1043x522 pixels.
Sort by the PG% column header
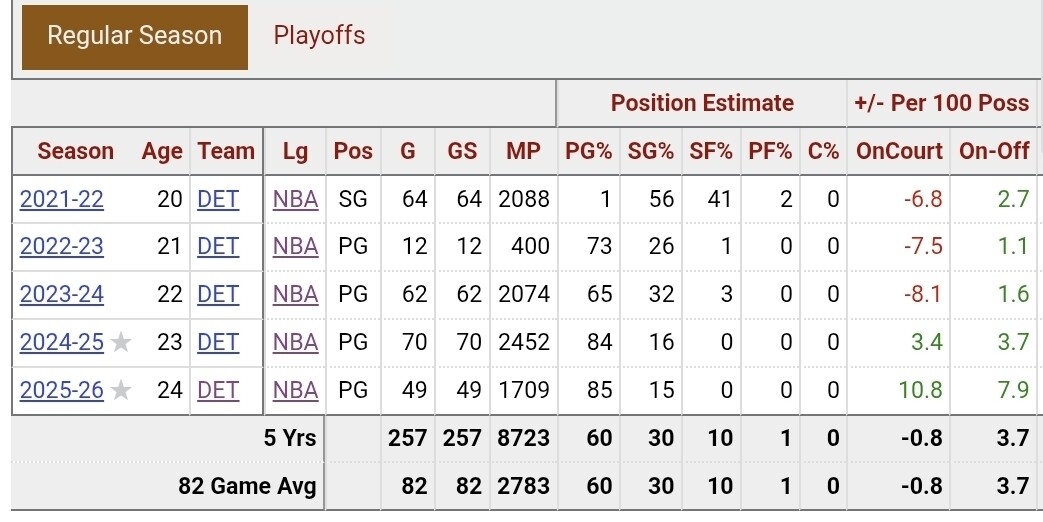pyautogui.click(x=588, y=152)
